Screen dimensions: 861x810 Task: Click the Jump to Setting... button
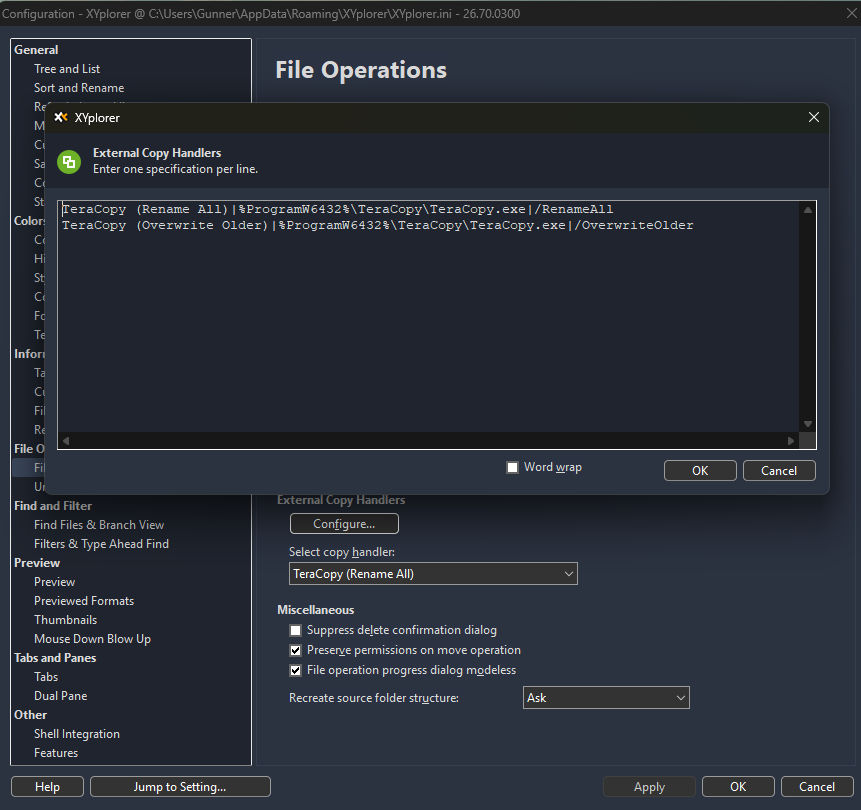[180, 787]
